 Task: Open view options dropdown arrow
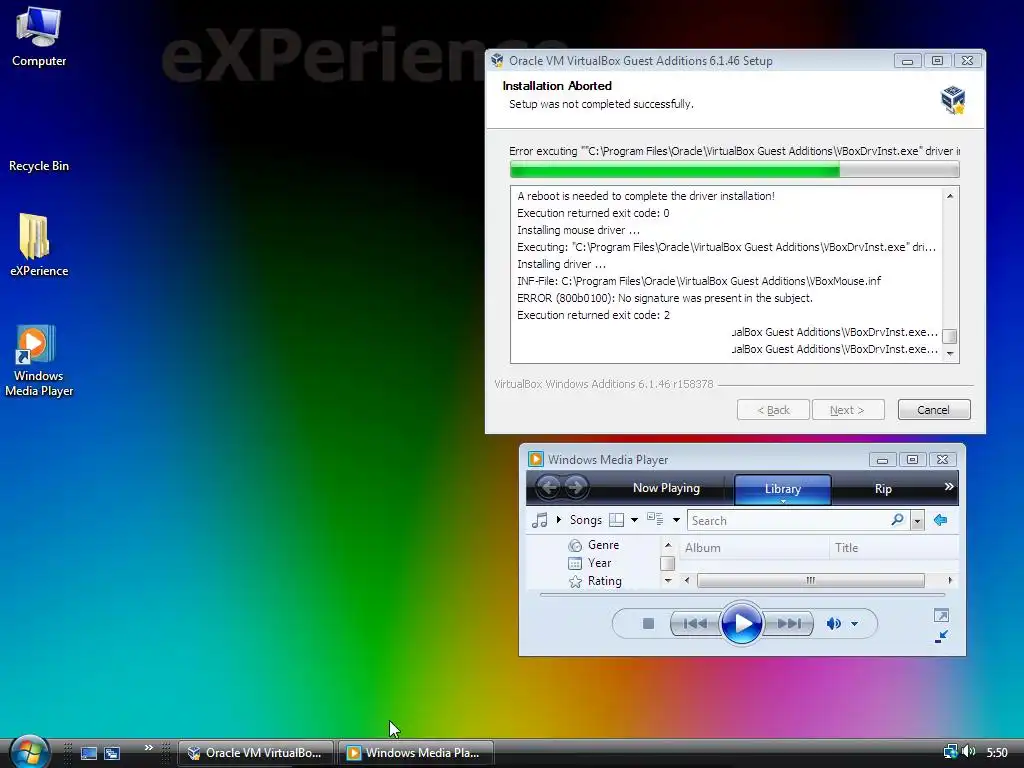click(677, 520)
